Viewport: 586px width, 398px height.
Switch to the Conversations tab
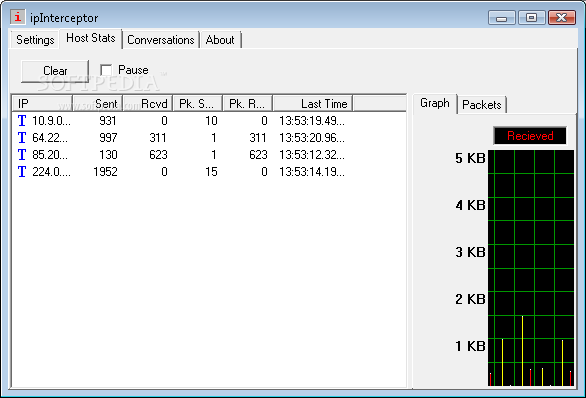[x=161, y=40]
